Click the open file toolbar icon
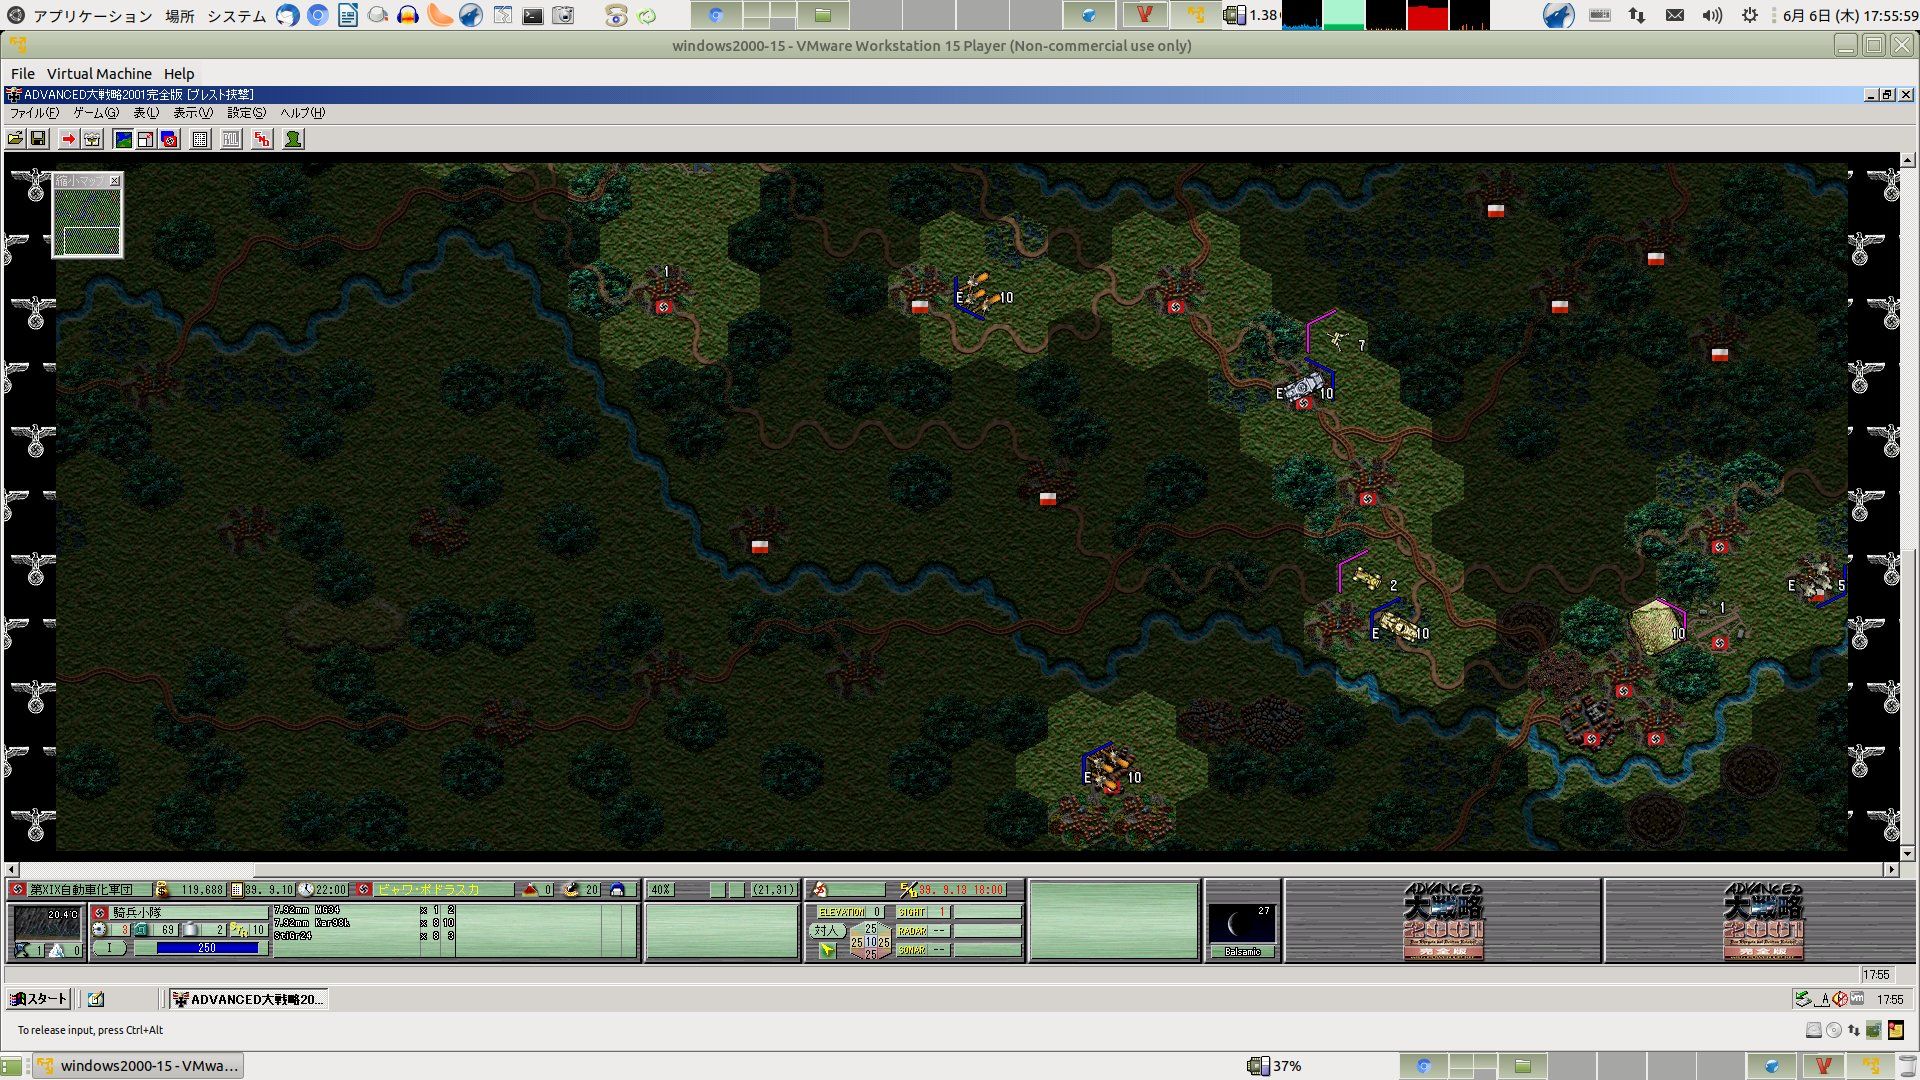This screenshot has width=1920, height=1080. click(x=16, y=139)
